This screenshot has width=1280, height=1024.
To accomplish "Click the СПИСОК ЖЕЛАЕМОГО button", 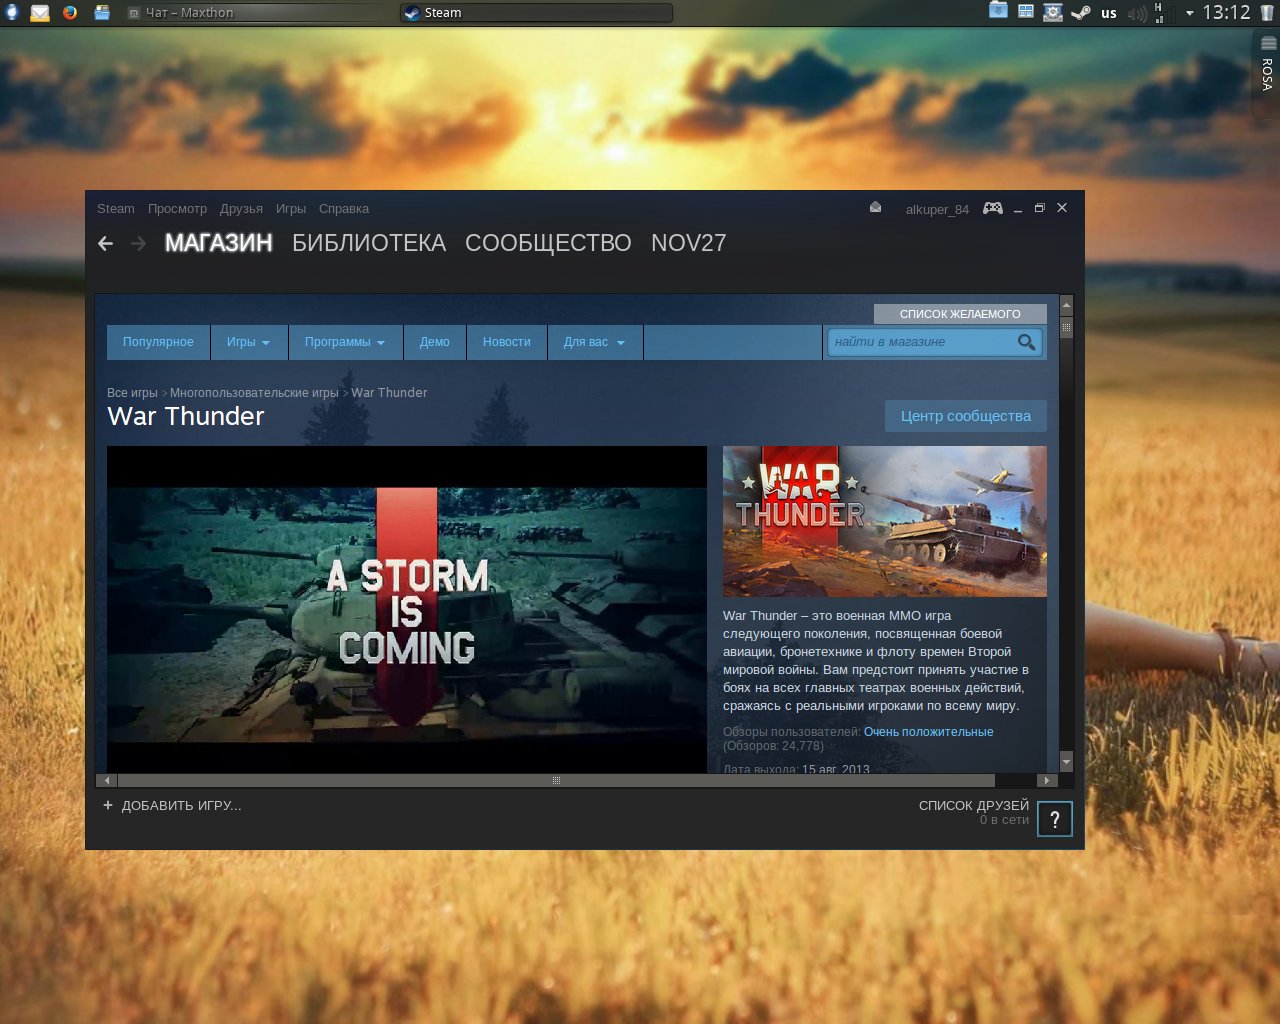I will (x=960, y=314).
